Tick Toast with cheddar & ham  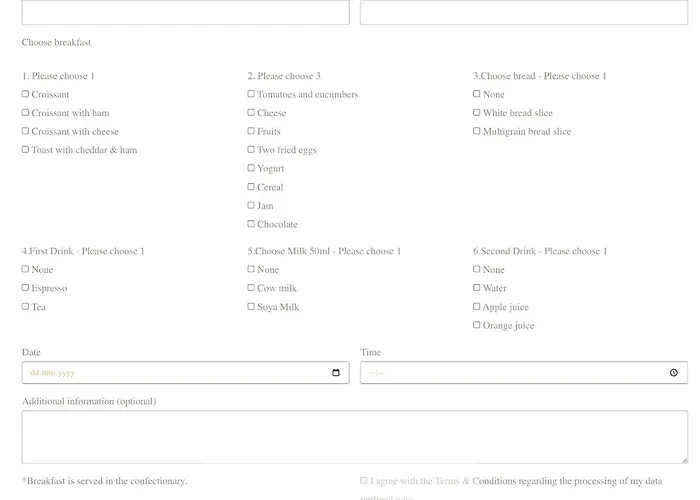point(26,150)
